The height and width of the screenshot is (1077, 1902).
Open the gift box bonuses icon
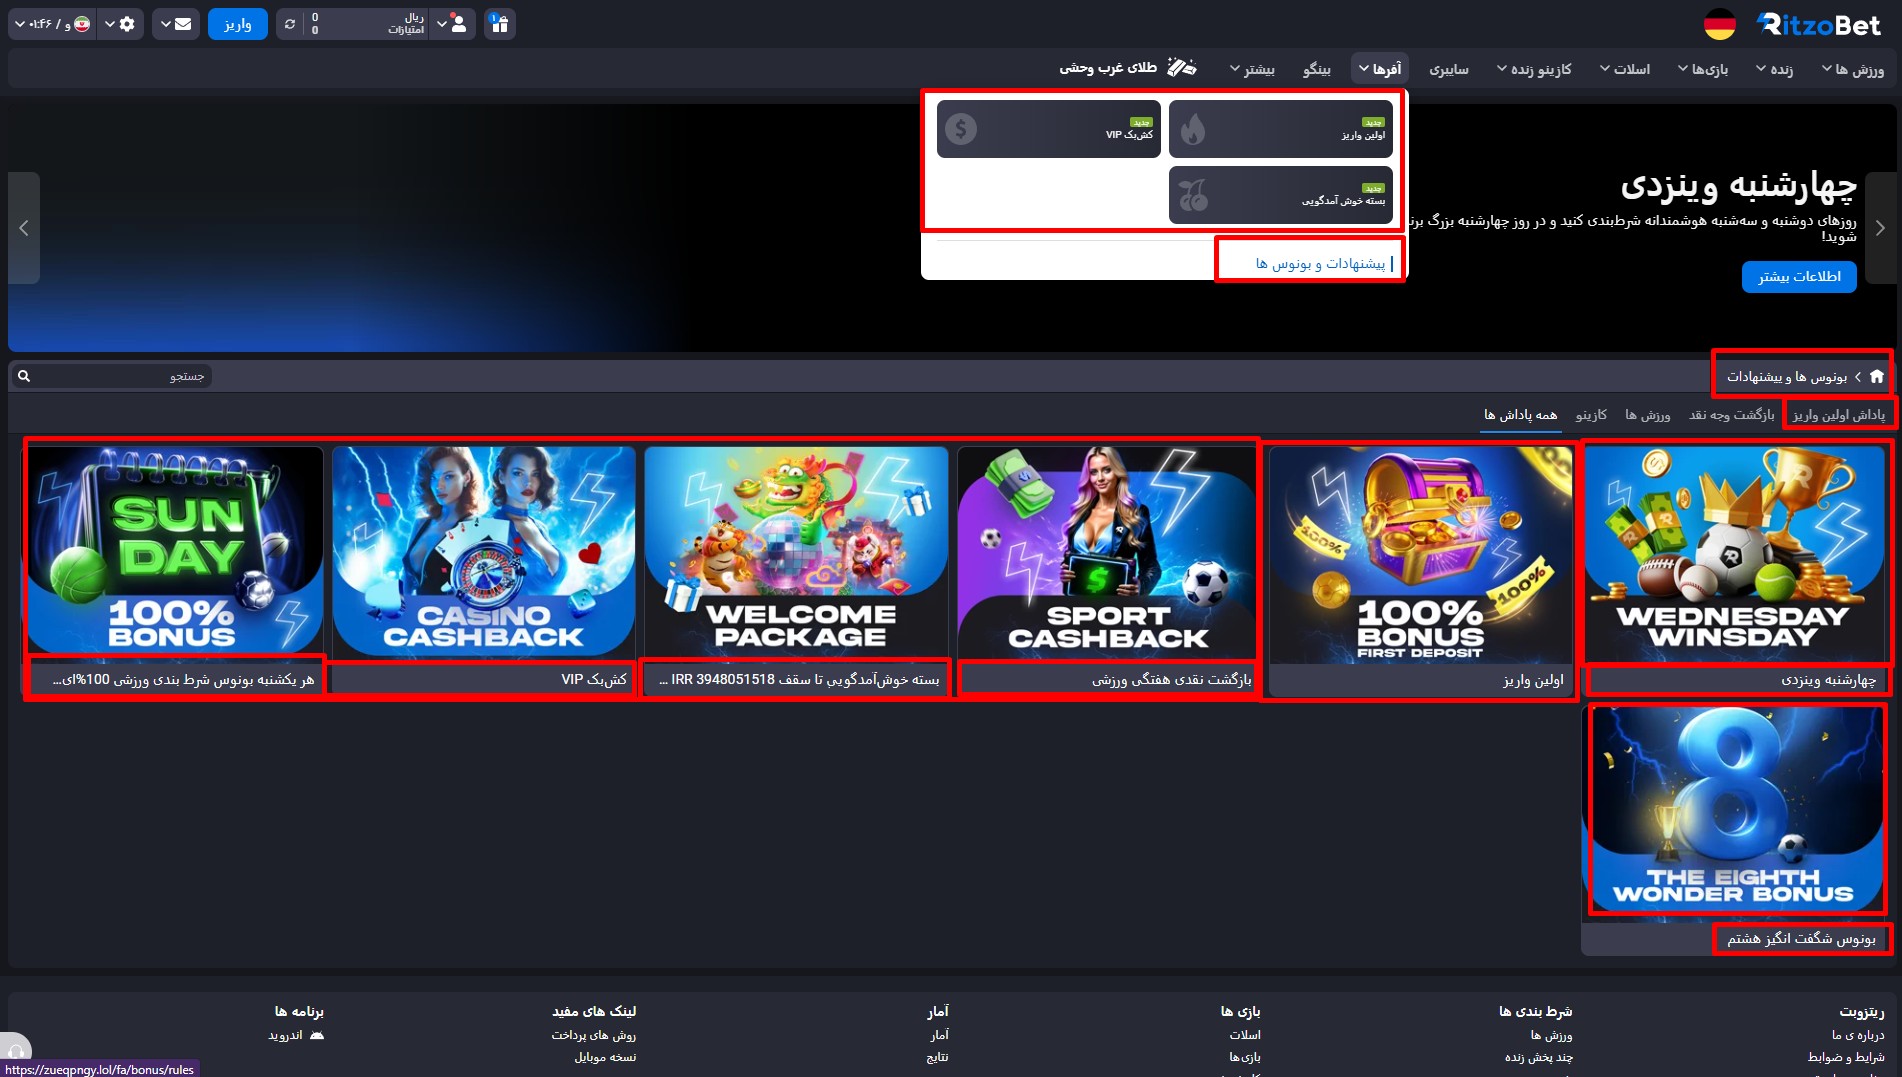(x=500, y=24)
